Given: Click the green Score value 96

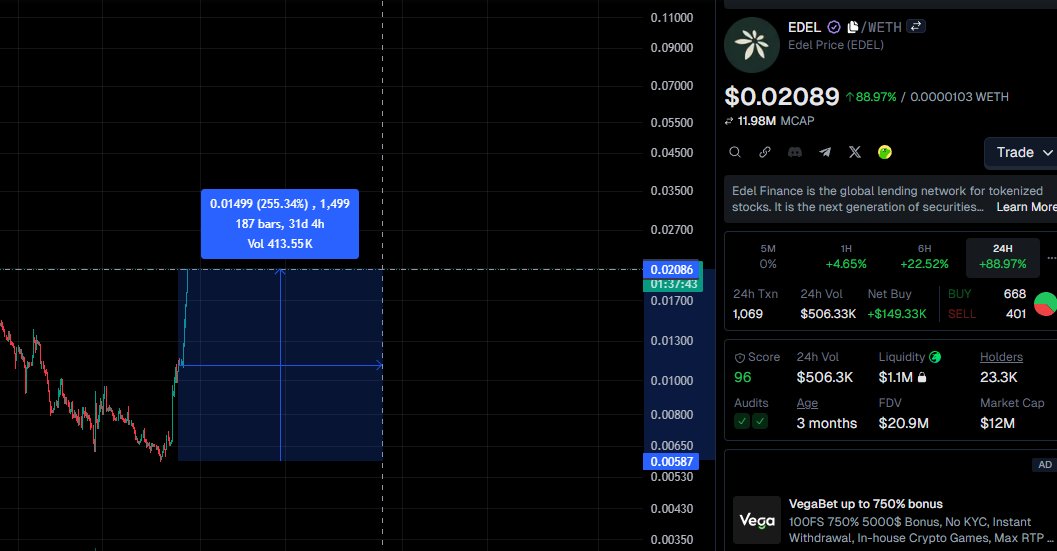Looking at the screenshot, I should [742, 377].
